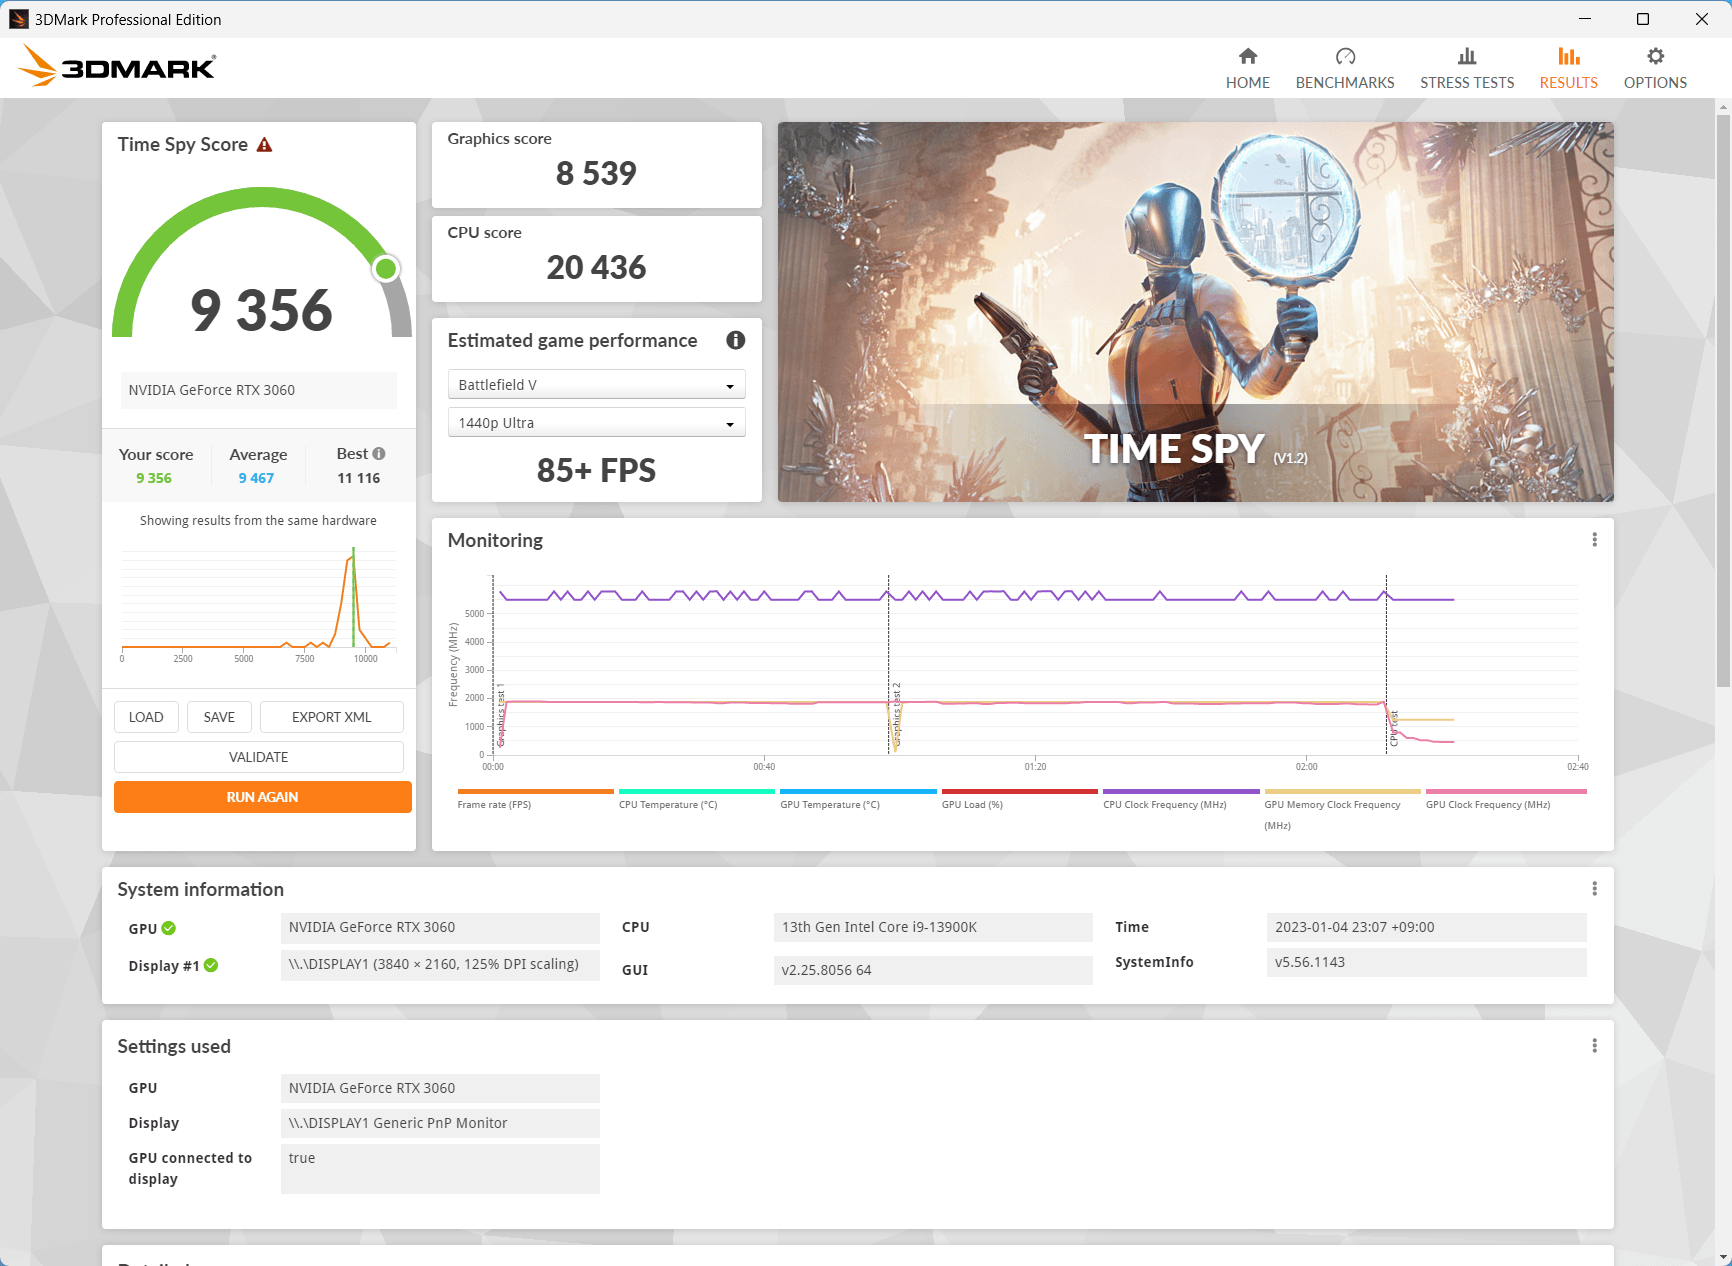1732x1266 pixels.
Task: Click the green check next to Display #1
Action: pyautogui.click(x=211, y=965)
